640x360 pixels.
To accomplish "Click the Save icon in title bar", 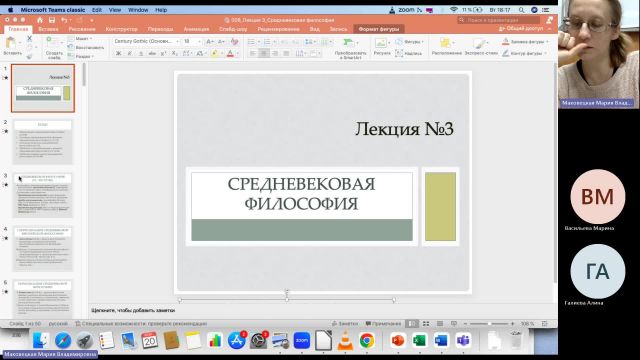I will tap(52, 20).
